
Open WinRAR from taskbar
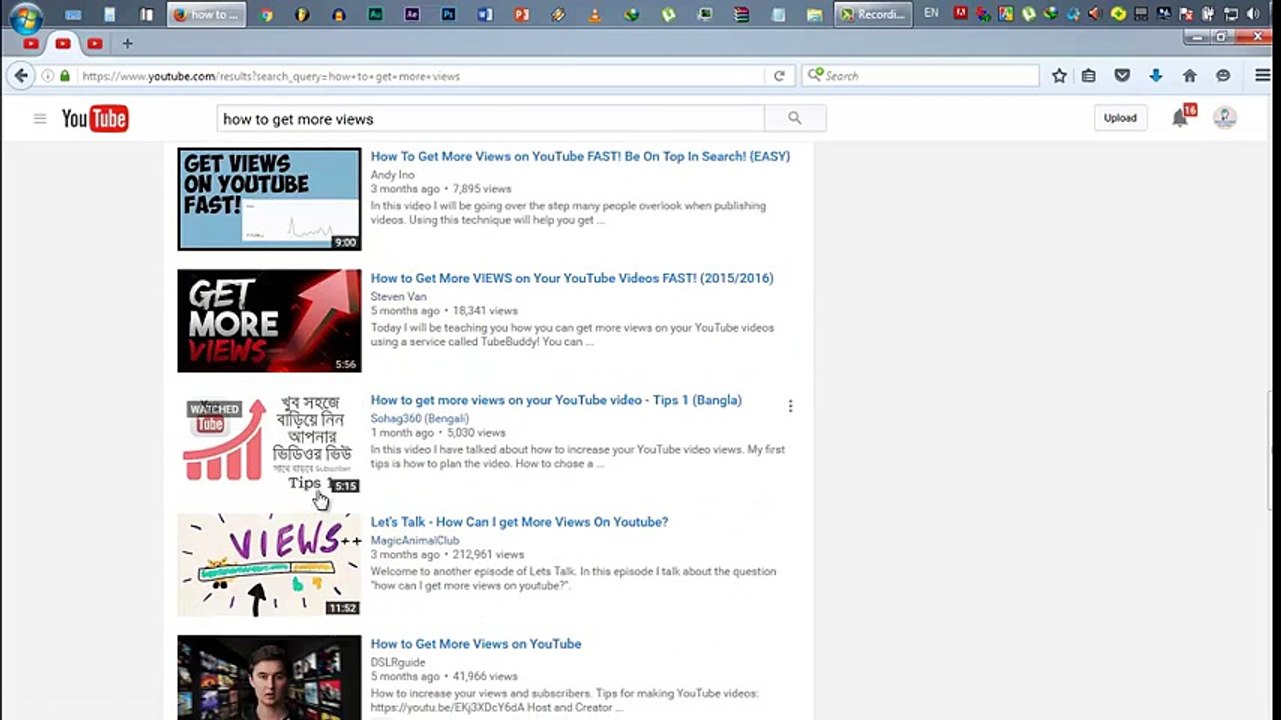pos(741,15)
